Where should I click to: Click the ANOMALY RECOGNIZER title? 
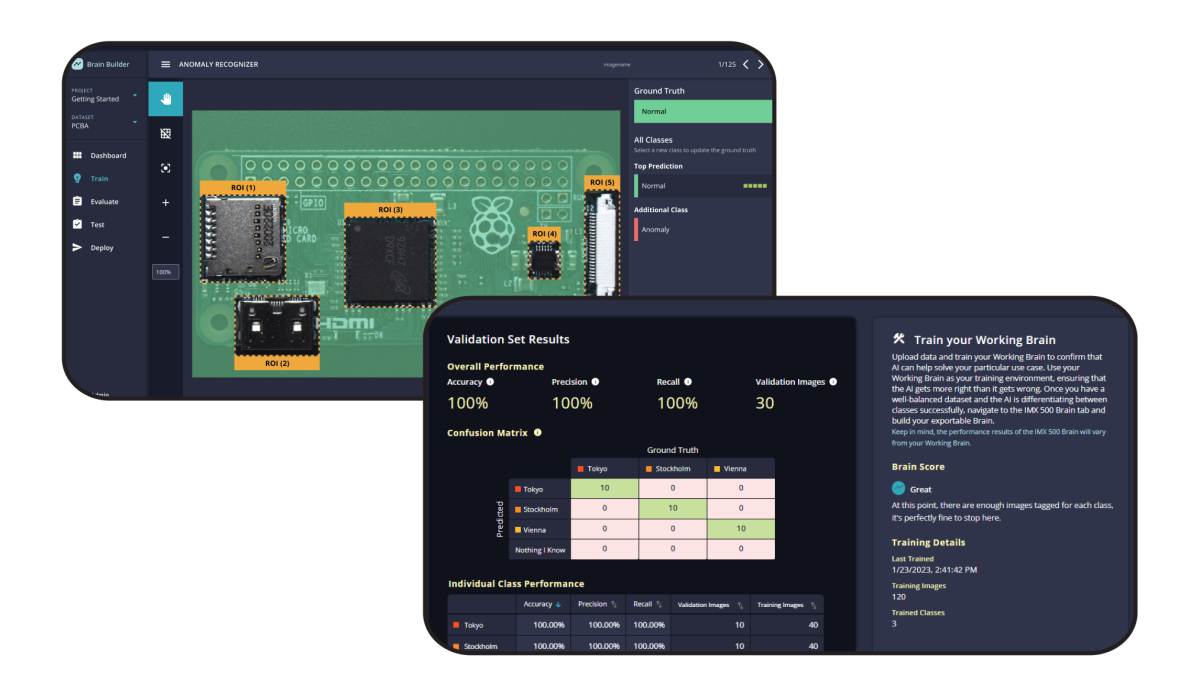[x=219, y=64]
